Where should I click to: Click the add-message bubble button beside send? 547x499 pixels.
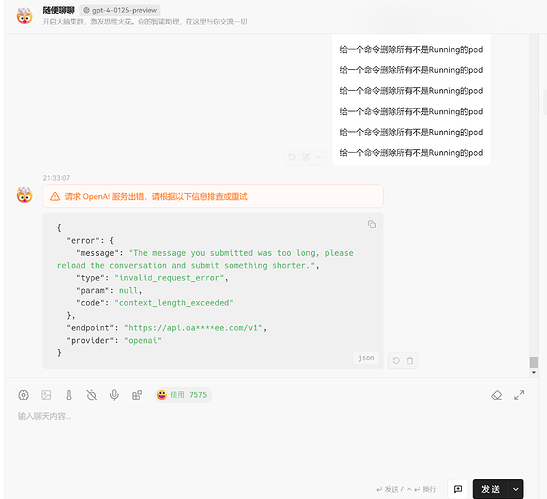click(458, 489)
